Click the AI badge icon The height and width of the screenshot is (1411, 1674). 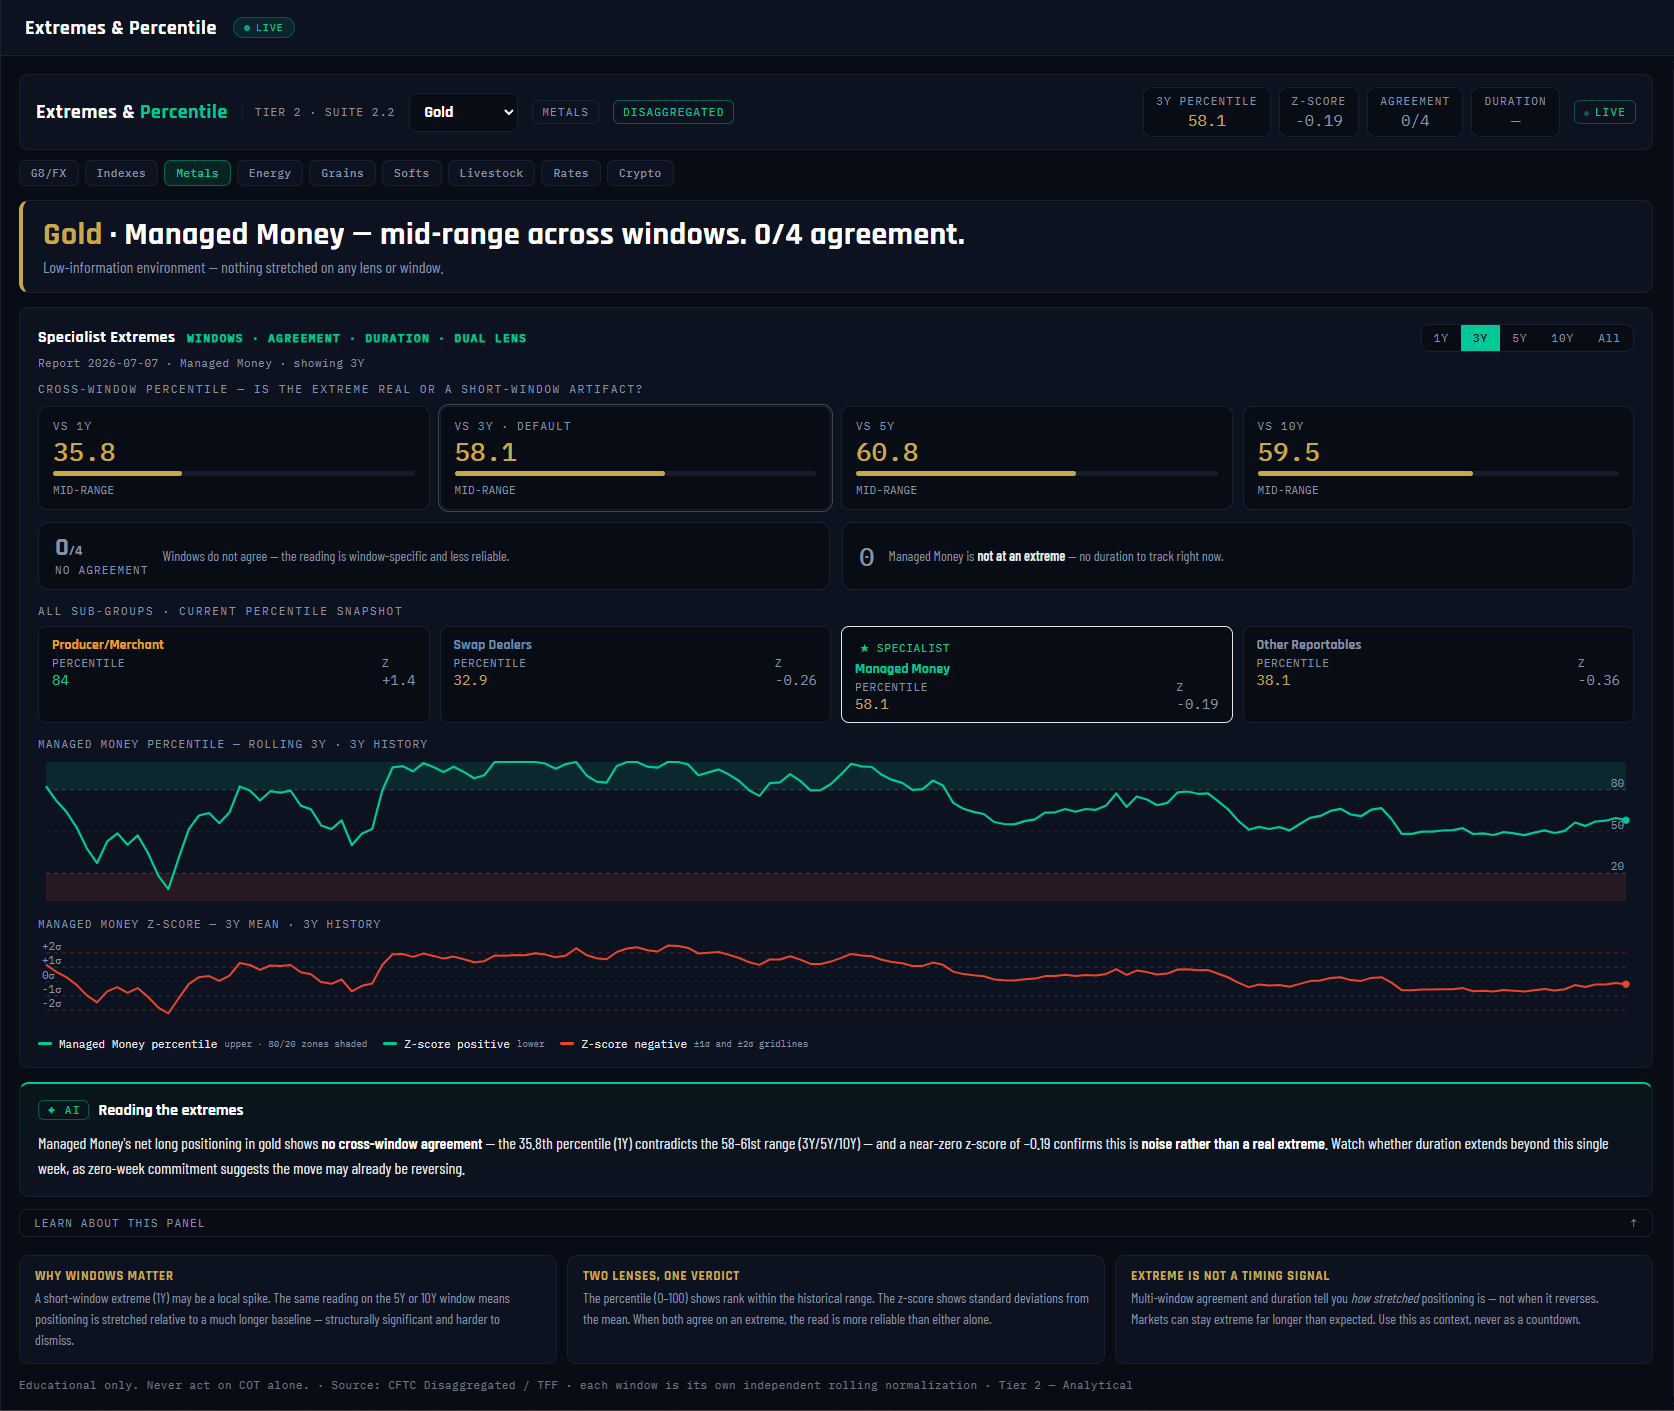pos(64,1110)
